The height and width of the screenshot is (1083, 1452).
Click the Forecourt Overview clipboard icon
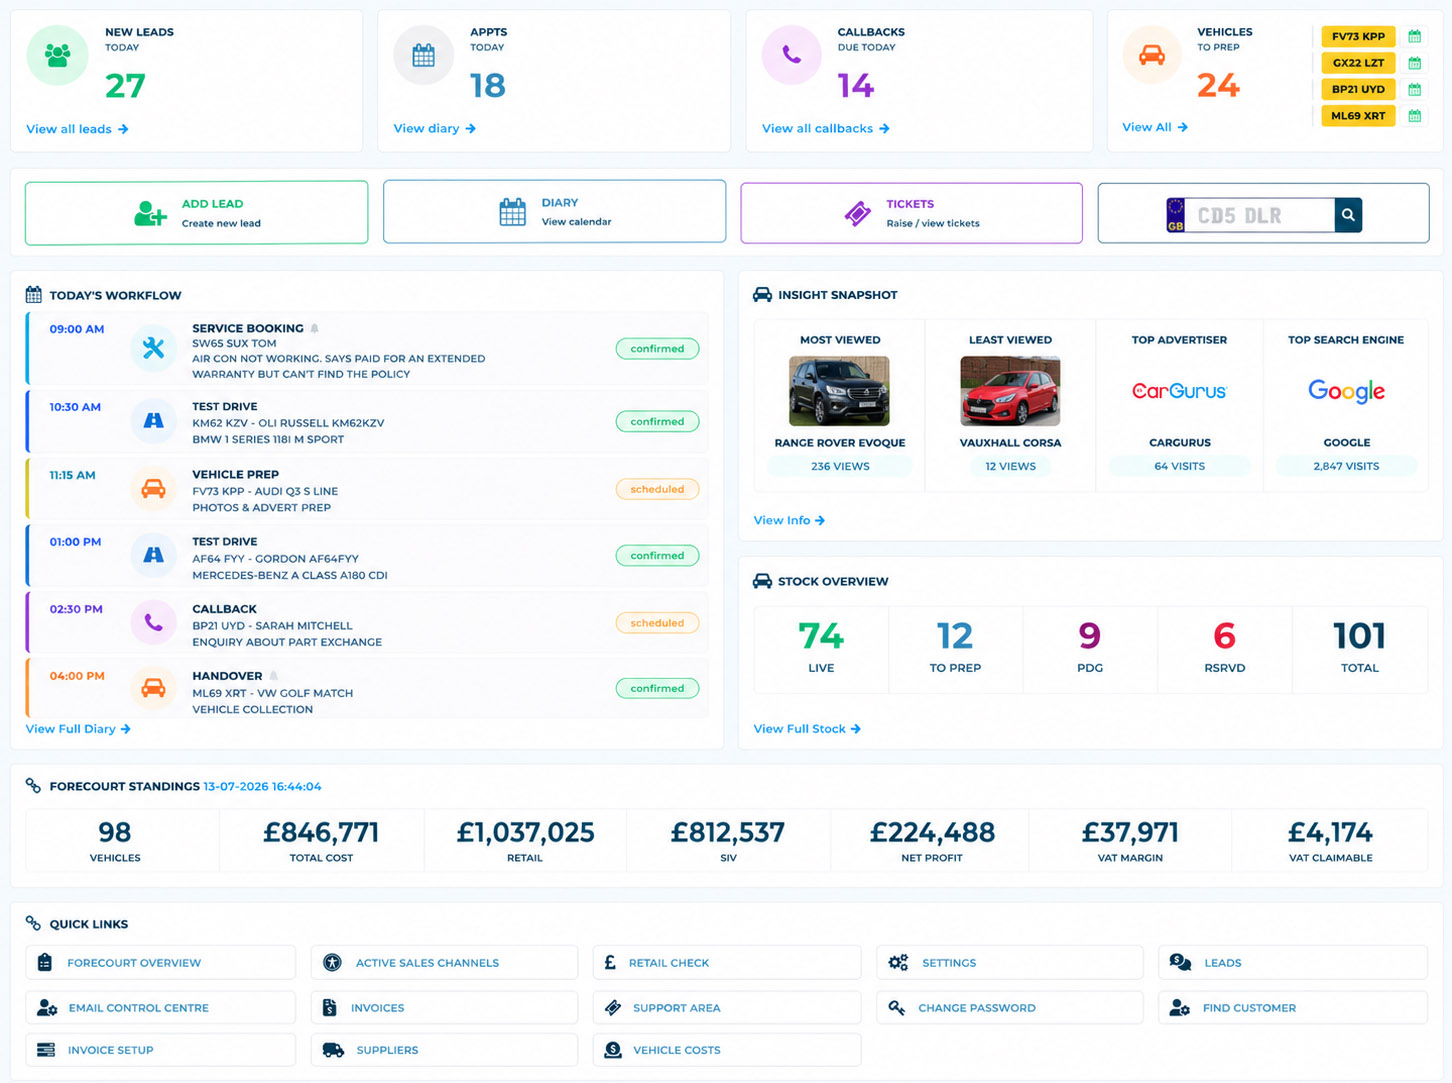[44, 962]
